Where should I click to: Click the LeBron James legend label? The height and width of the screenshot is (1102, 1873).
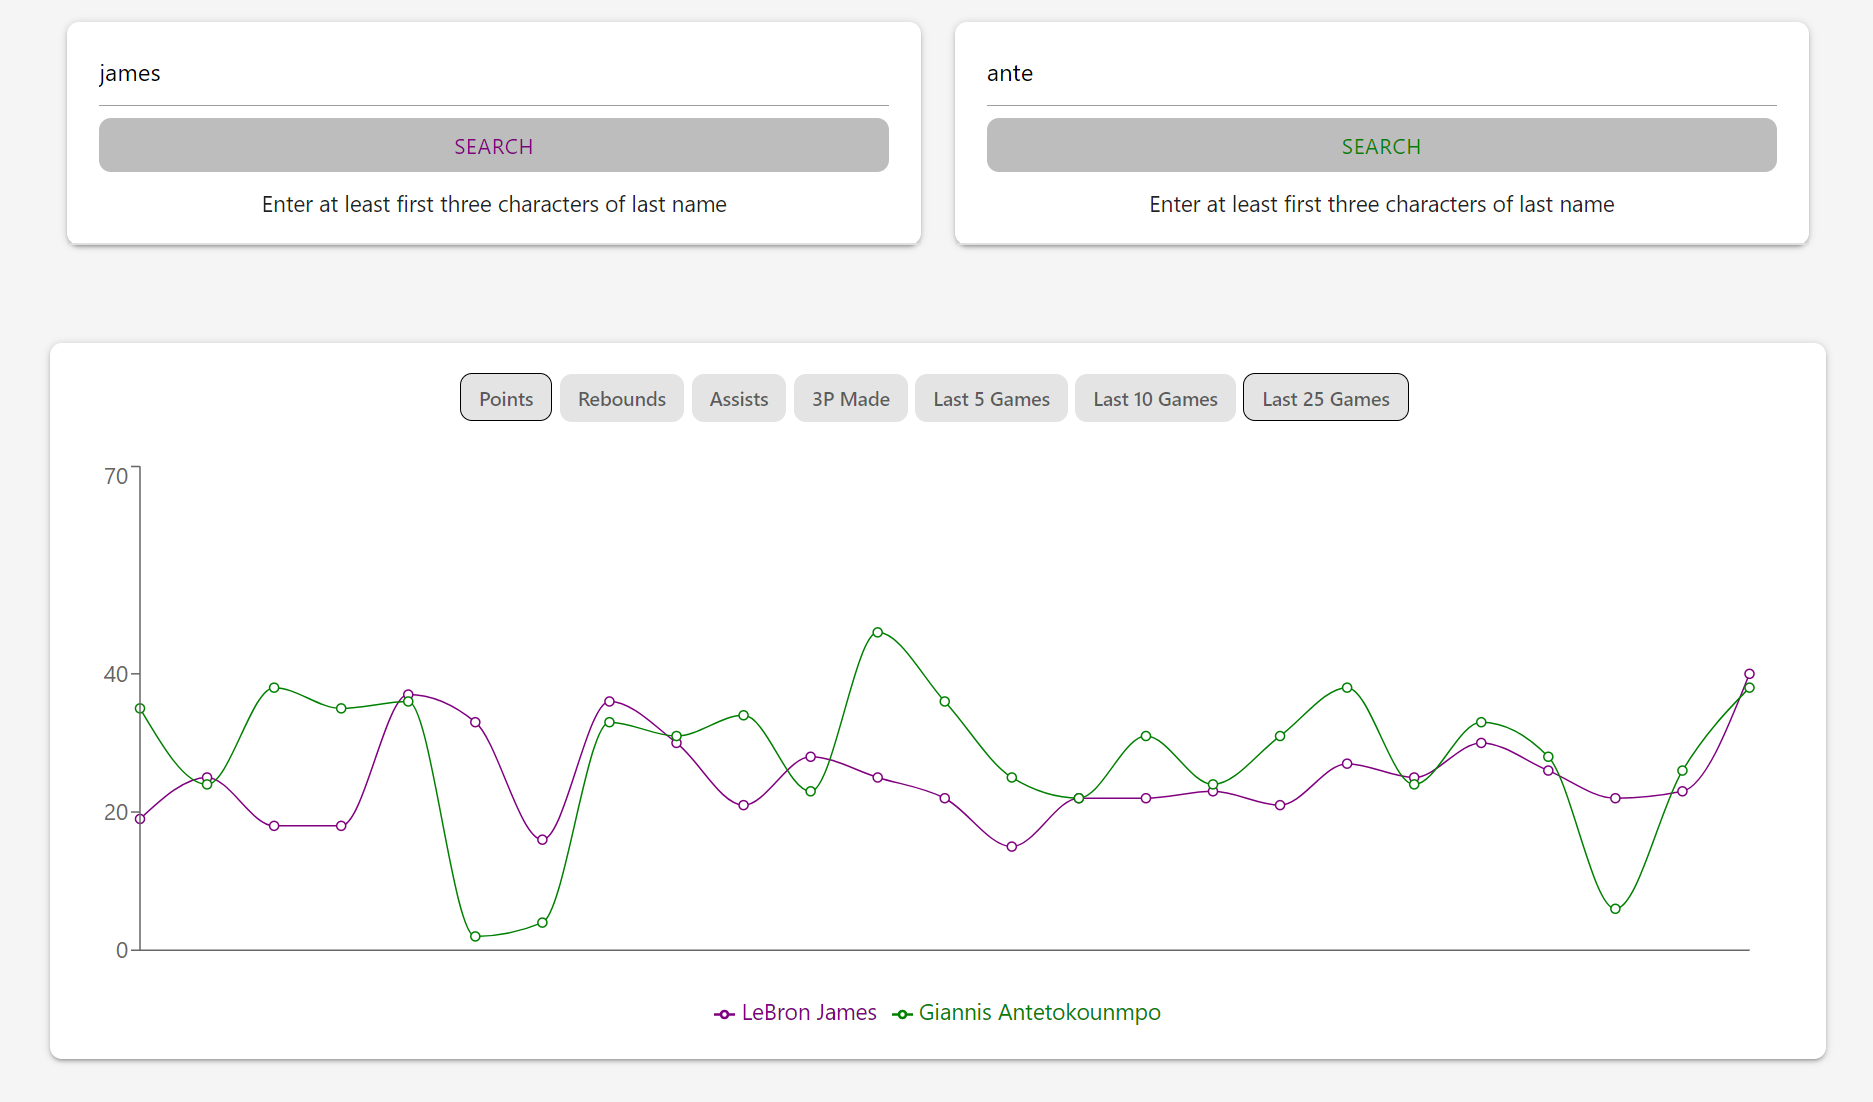pyautogui.click(x=809, y=1013)
